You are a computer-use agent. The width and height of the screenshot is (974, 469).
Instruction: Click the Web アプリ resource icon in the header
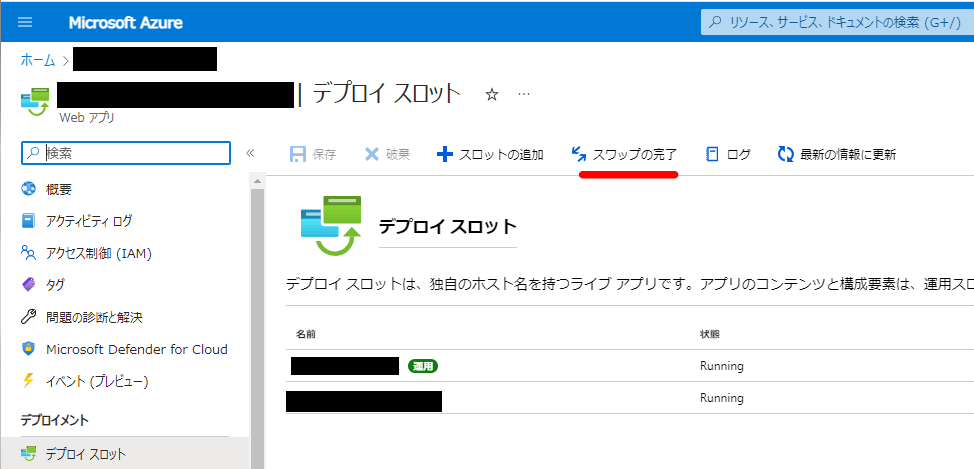35,102
